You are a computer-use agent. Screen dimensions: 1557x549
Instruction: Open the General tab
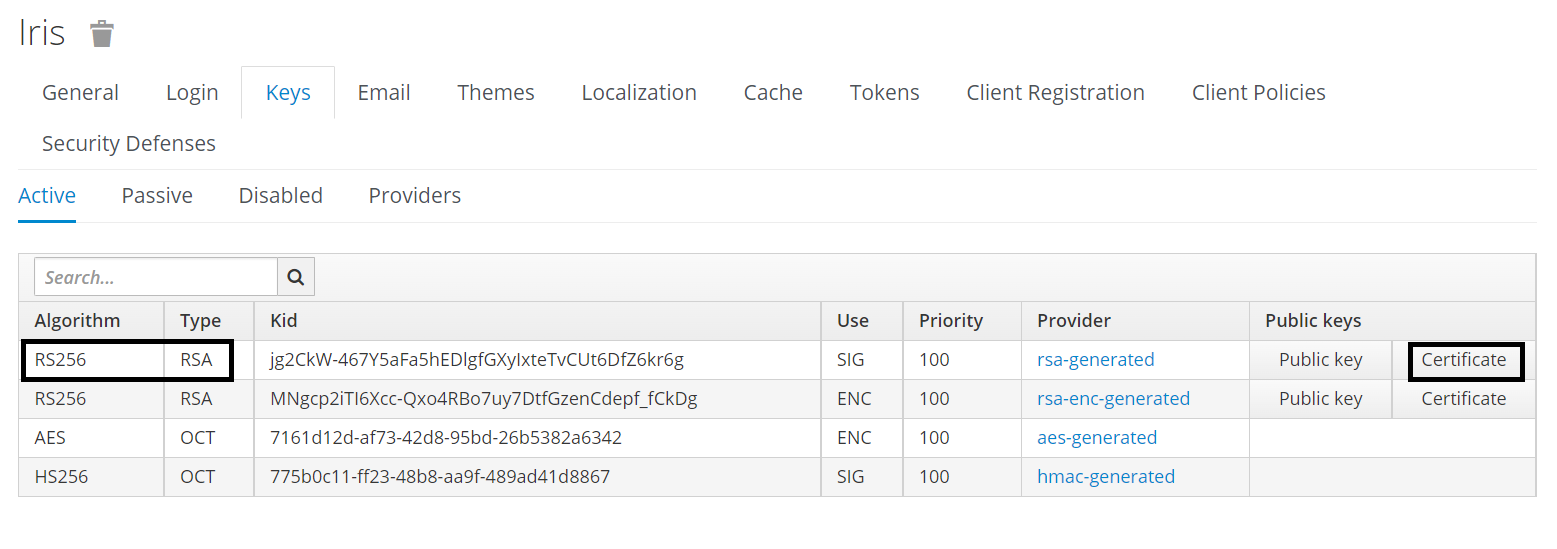(80, 93)
